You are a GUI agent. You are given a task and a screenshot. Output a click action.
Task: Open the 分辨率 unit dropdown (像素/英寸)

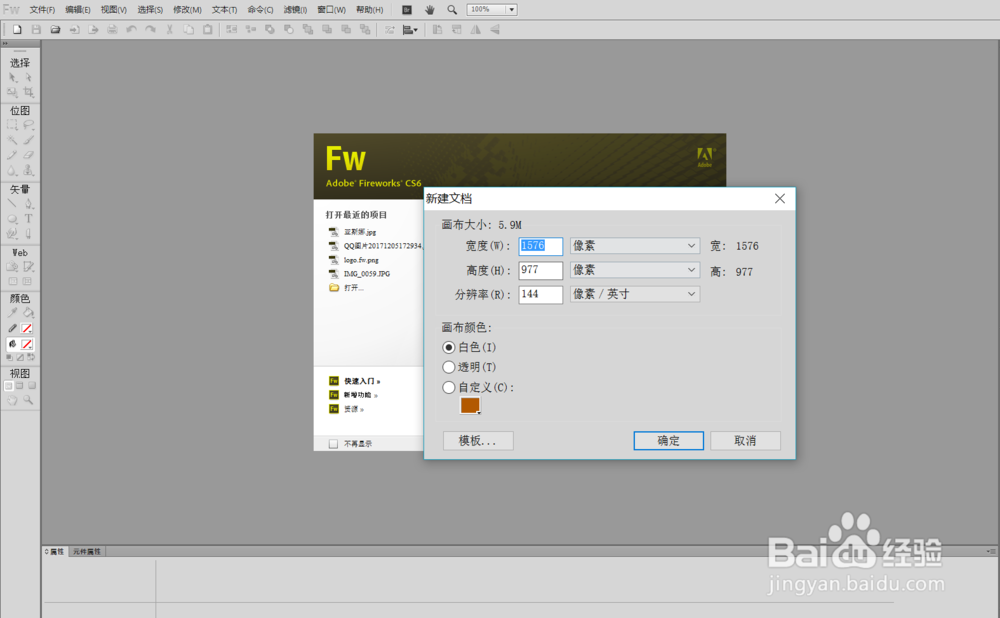(x=635, y=294)
